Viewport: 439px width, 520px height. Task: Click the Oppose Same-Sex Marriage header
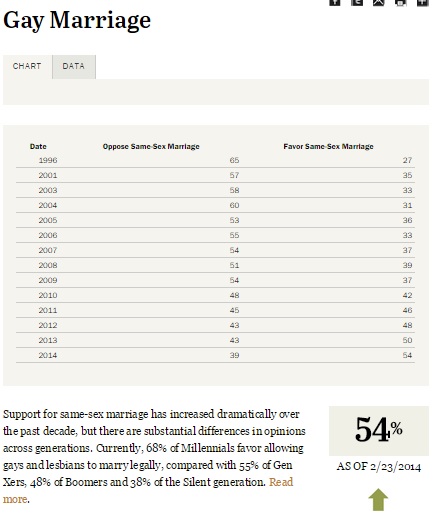tap(151, 146)
